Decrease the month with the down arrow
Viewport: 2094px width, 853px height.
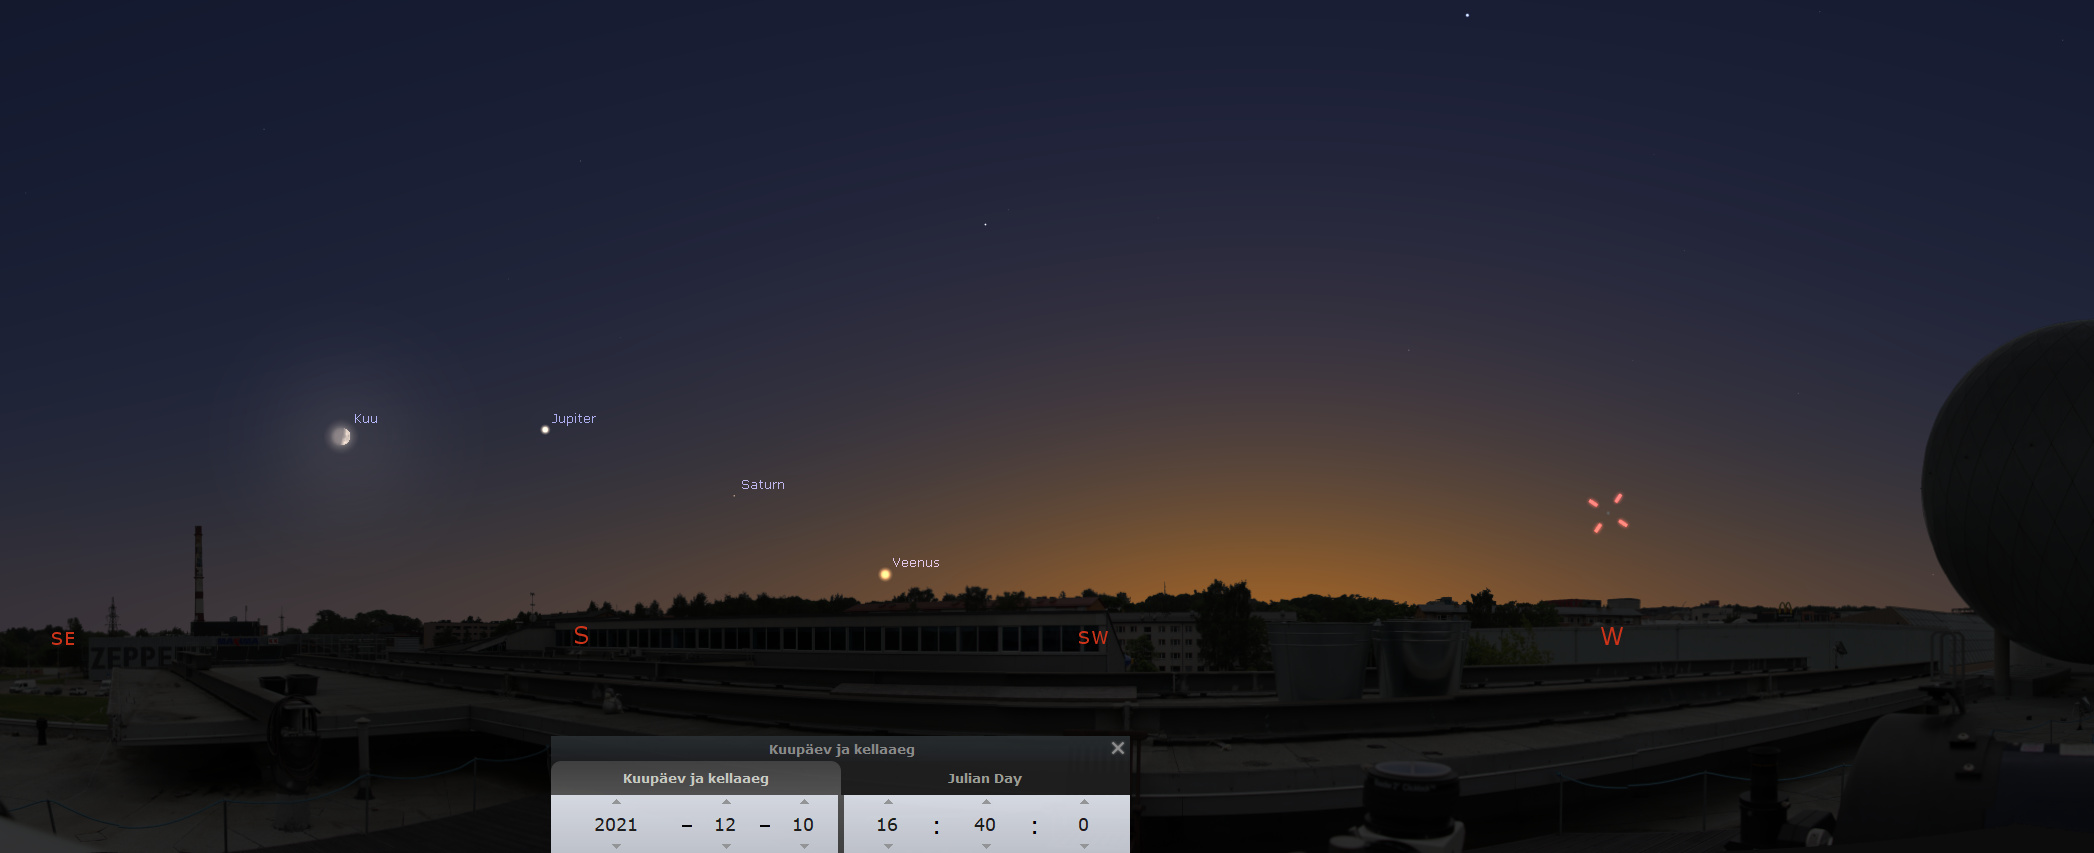click(726, 846)
